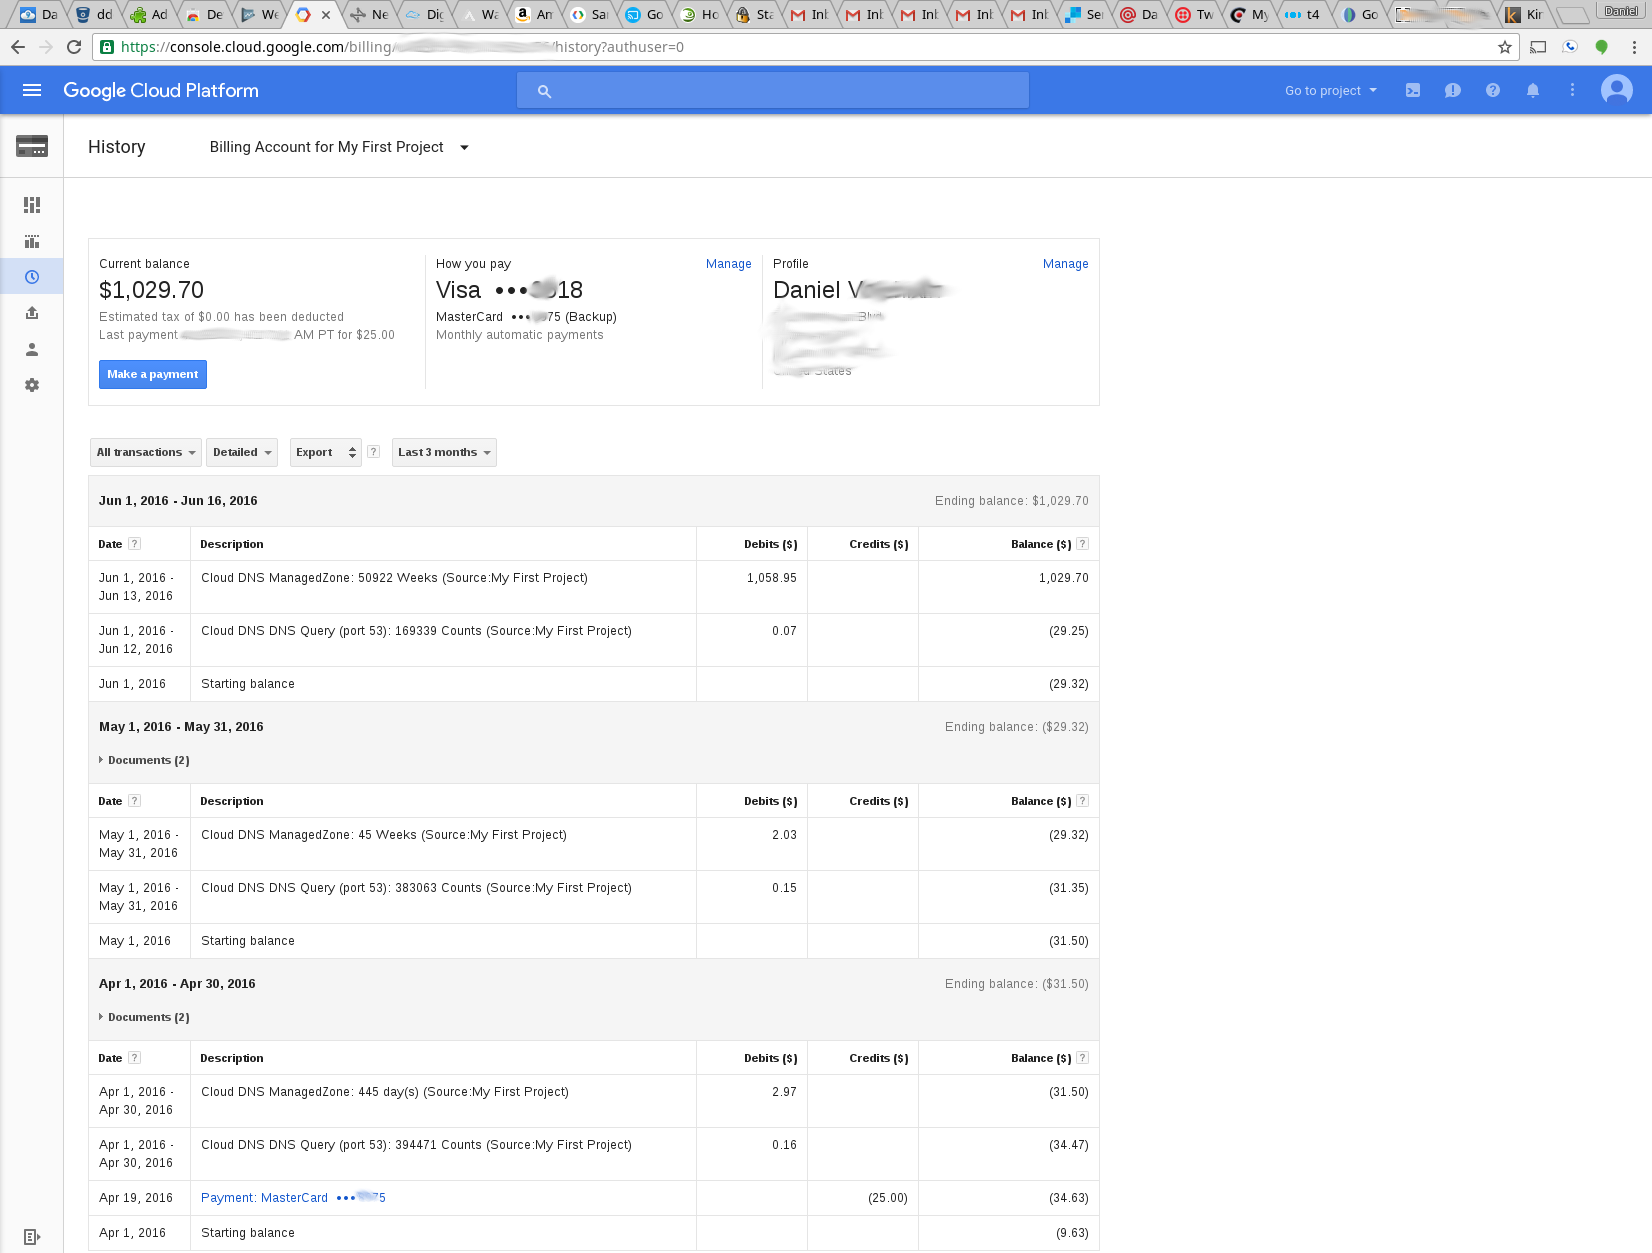Click the (25.00) credit amount
Screen dimensions: 1652x1253
coord(888,1198)
